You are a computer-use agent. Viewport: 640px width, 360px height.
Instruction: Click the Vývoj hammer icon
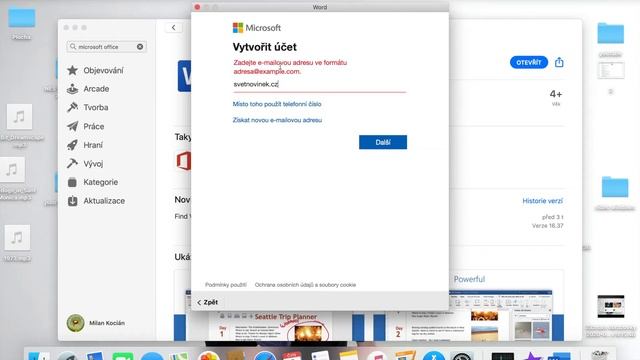click(x=73, y=164)
